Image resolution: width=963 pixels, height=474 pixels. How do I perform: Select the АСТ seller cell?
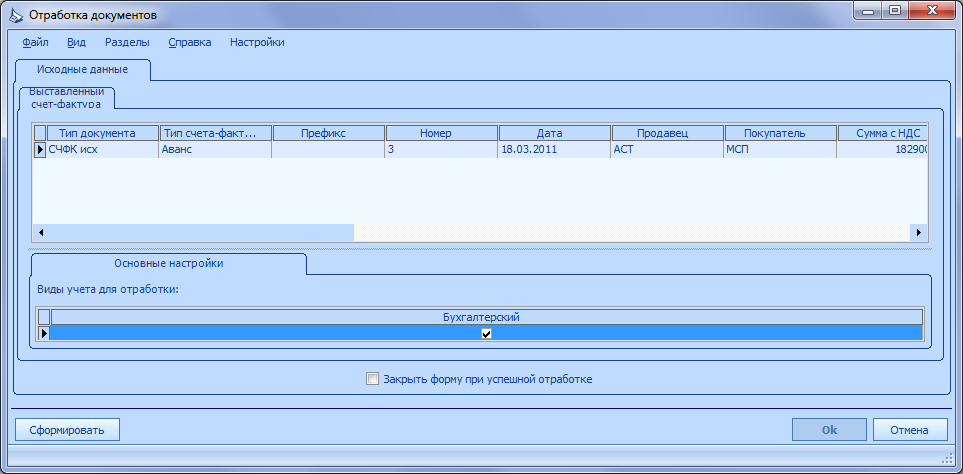pos(668,149)
